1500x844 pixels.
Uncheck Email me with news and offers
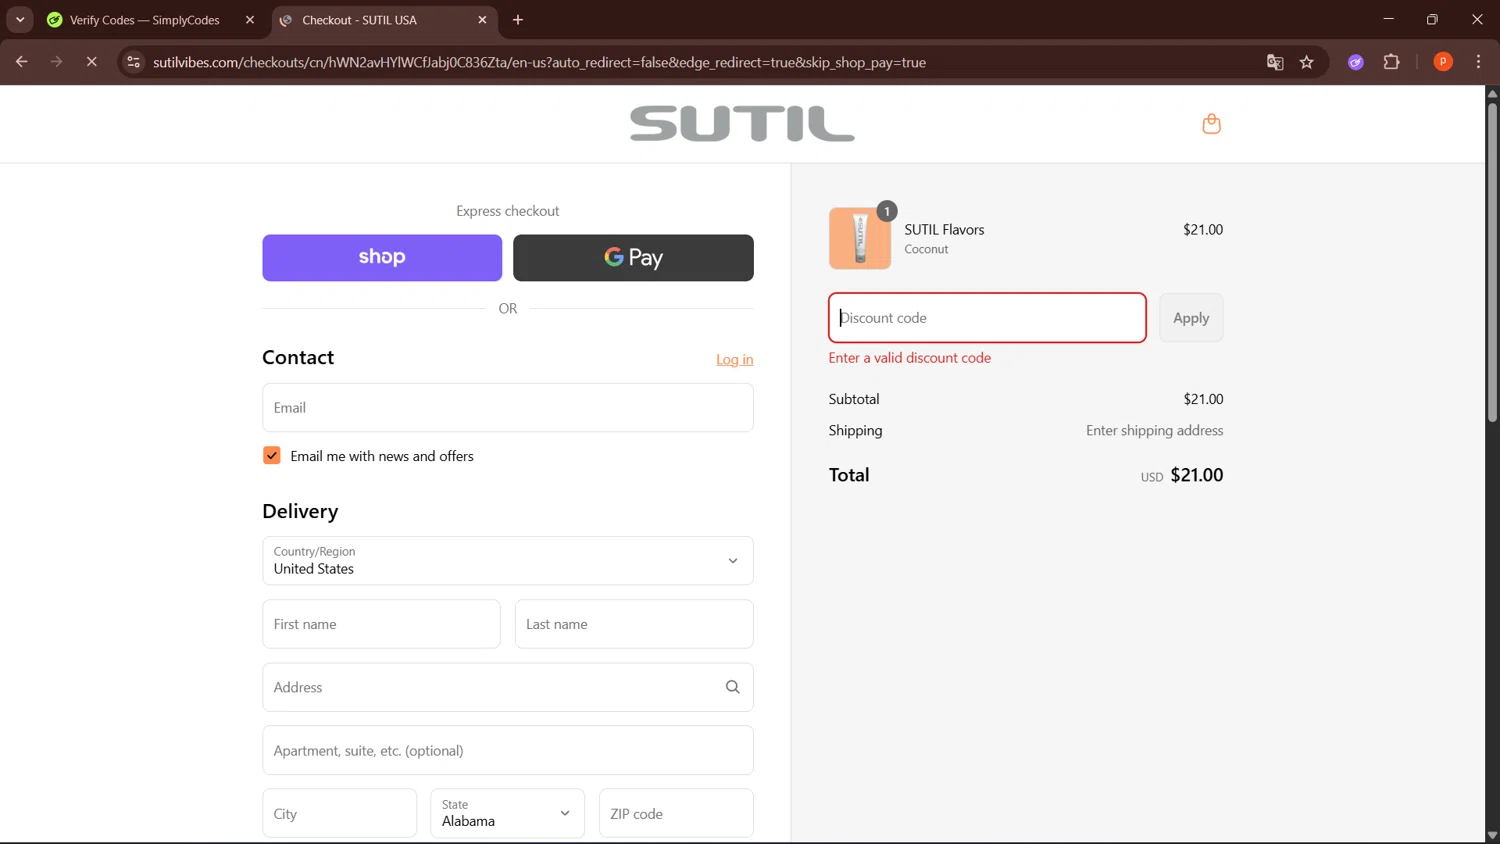[x=272, y=456]
